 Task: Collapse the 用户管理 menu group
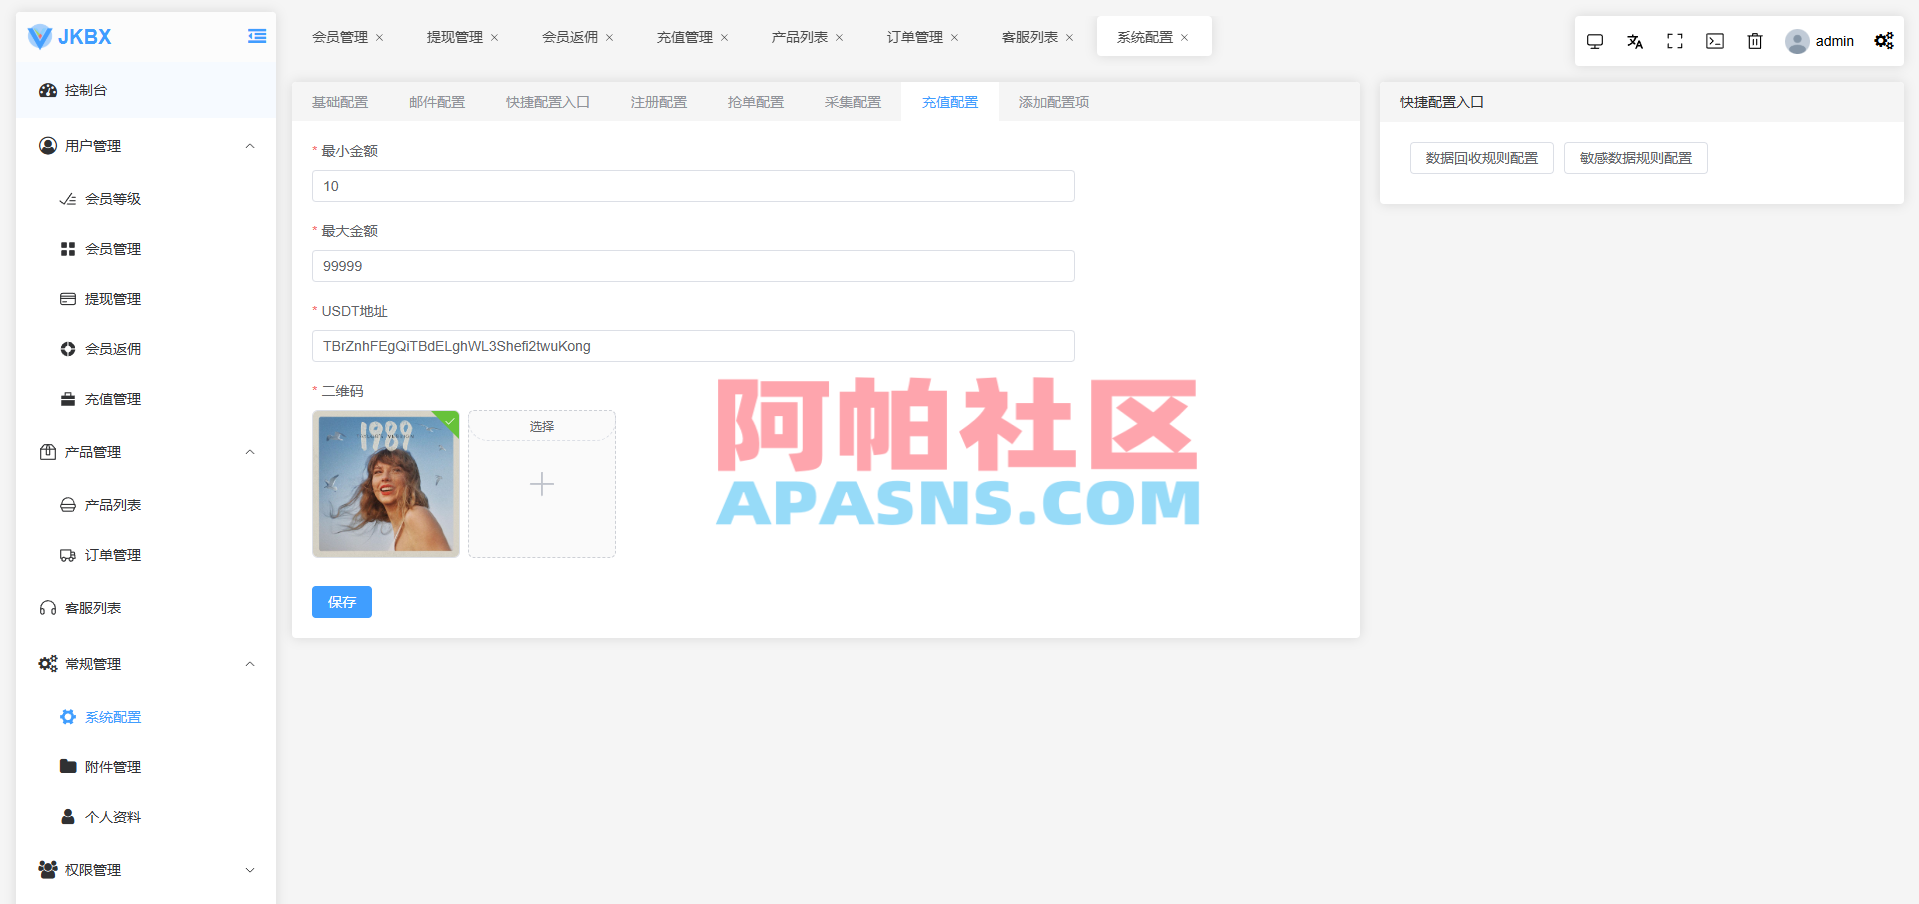click(146, 146)
